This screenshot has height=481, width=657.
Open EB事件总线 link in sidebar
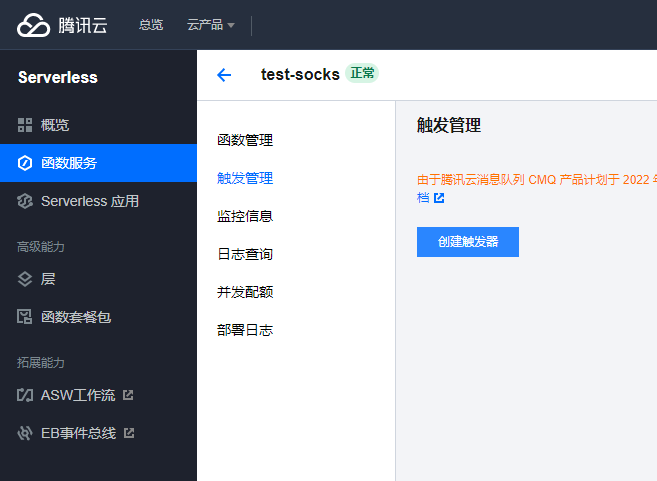pyautogui.click(x=98, y=433)
